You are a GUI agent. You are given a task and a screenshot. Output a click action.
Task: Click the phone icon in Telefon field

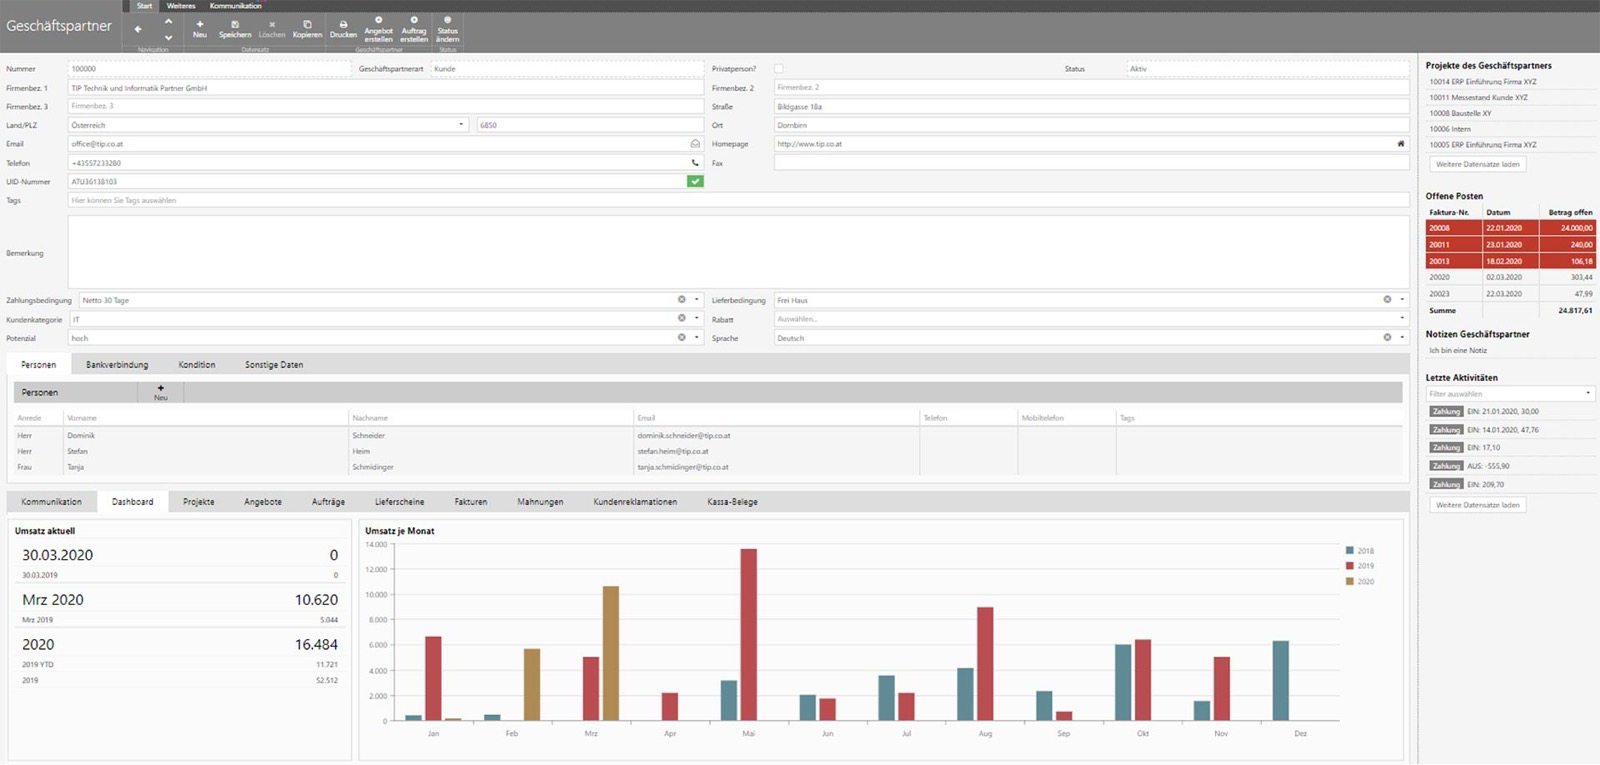point(695,163)
